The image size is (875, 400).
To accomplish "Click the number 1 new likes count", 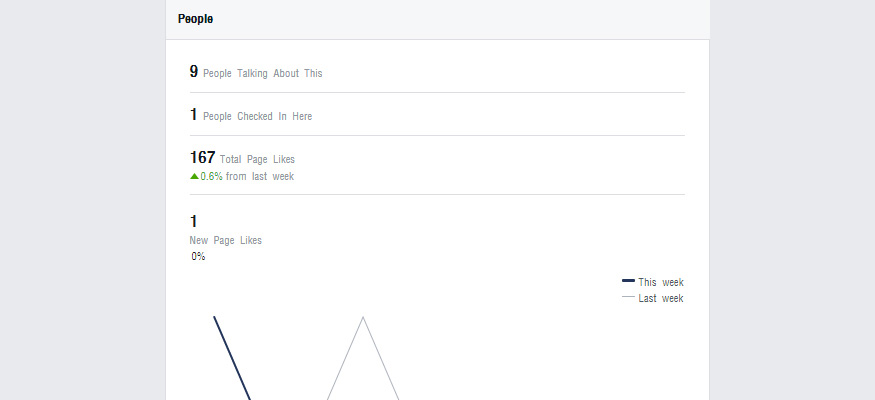I will click(x=193, y=221).
